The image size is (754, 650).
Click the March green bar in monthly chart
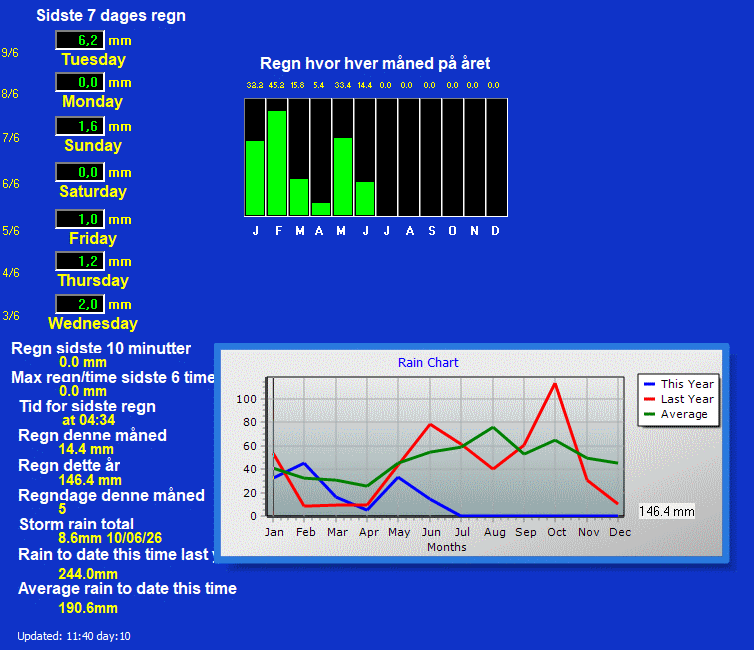299,197
